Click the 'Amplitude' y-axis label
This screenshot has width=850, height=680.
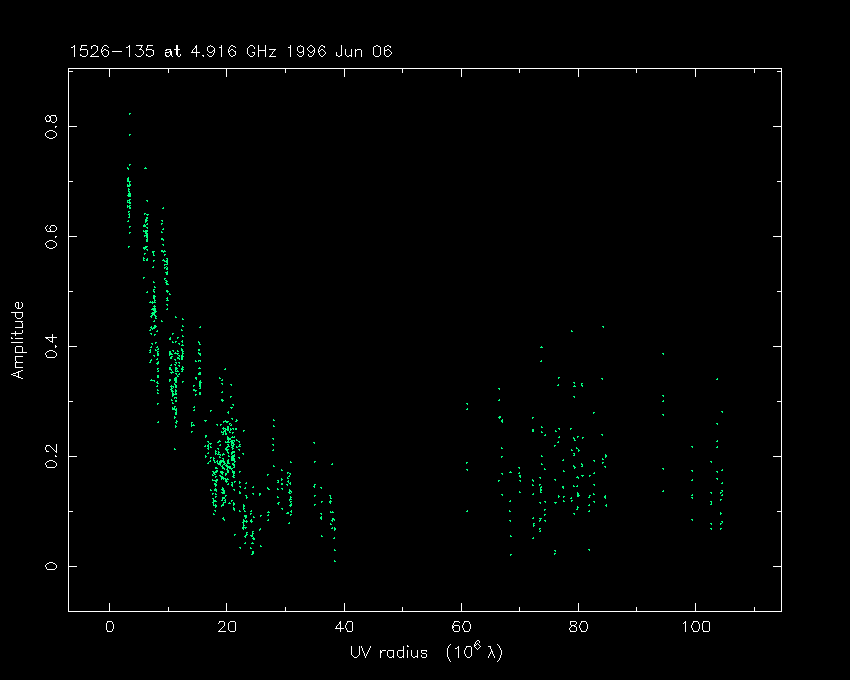tap(17, 341)
